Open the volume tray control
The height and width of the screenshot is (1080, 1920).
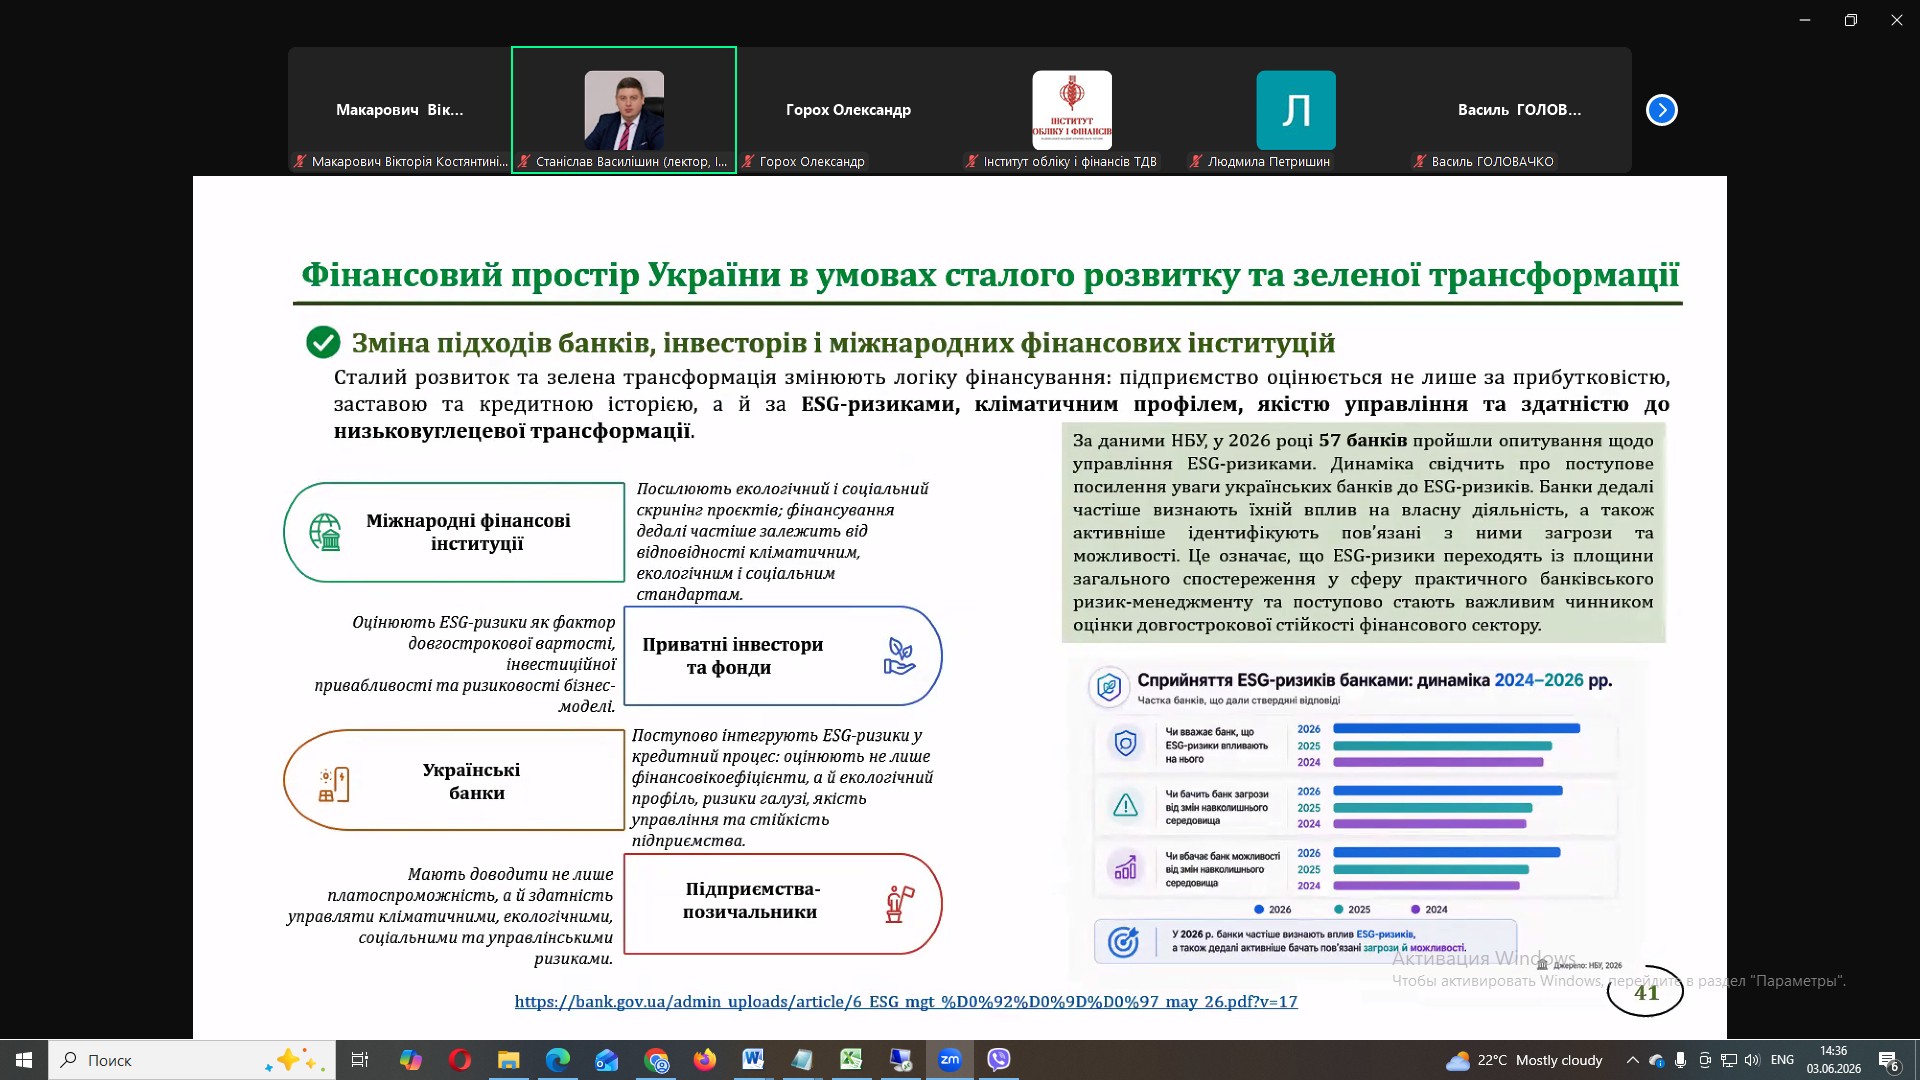coord(1752,1060)
